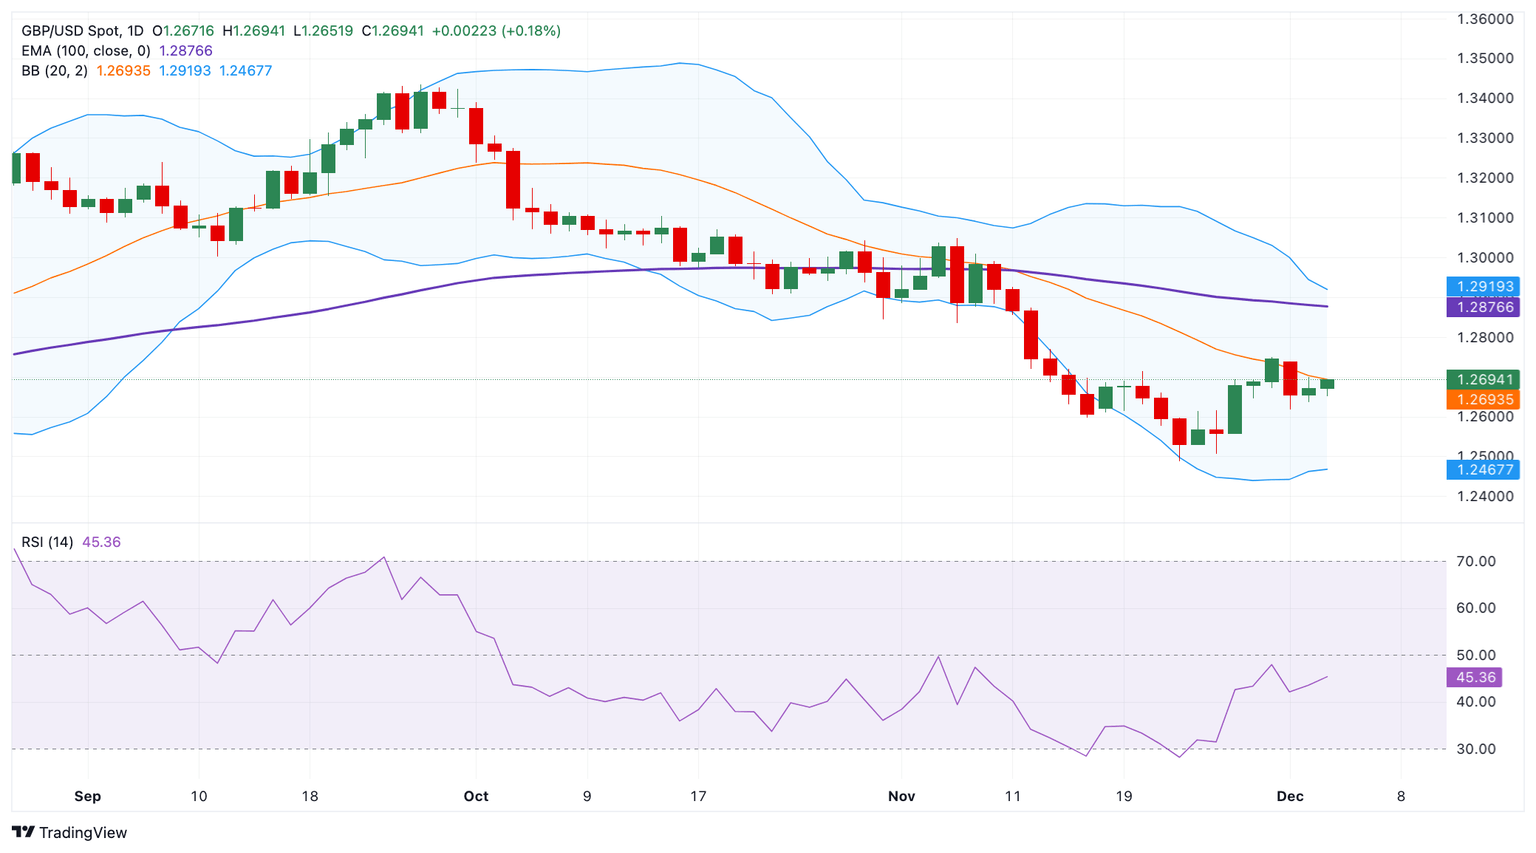This screenshot has width=1536, height=853.
Task: Click the EMA (100, close, 0) legend label
Action: [86, 51]
